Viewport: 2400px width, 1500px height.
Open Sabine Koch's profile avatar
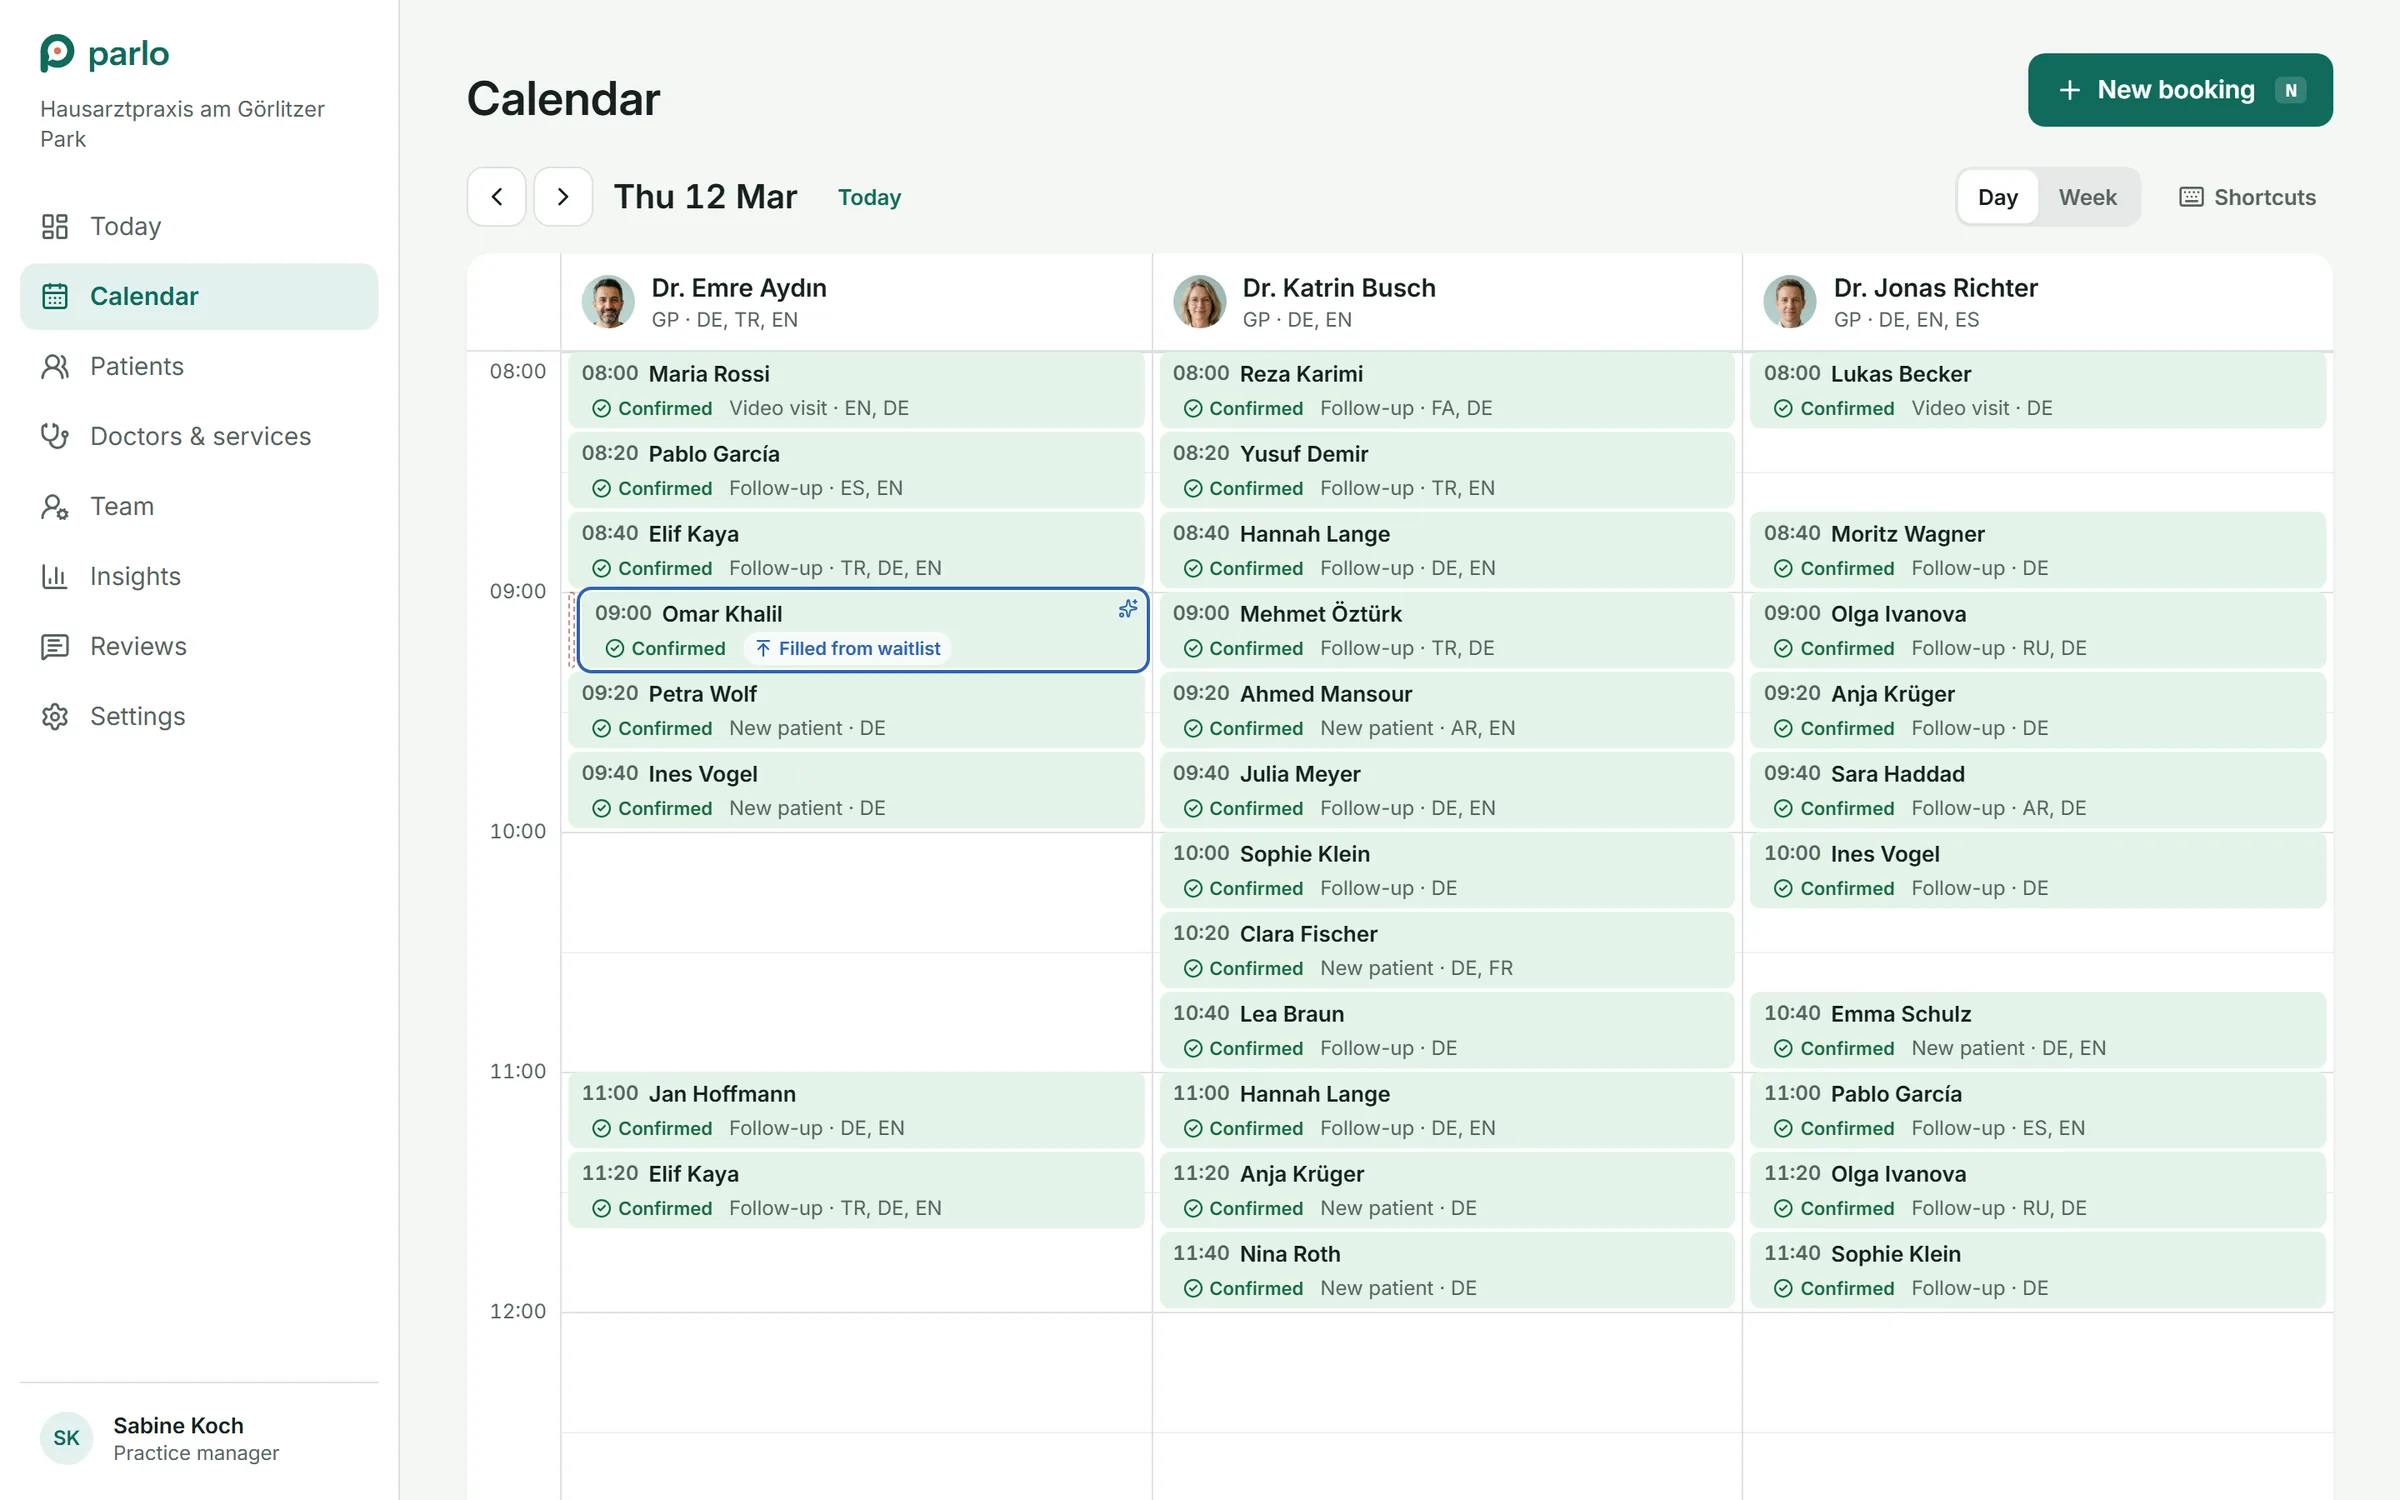pos(67,1438)
